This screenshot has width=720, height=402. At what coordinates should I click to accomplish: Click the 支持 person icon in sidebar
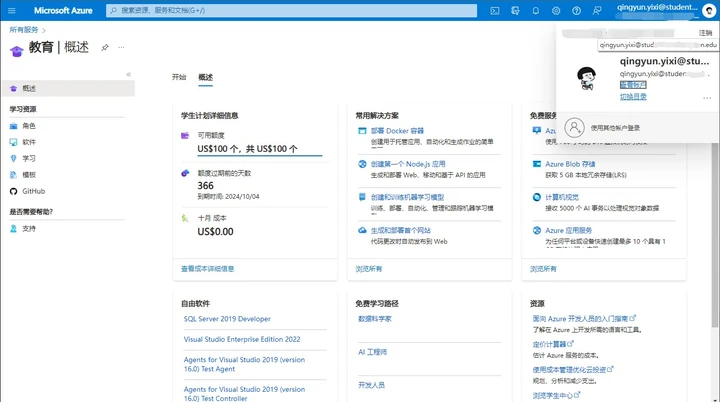[x=13, y=228]
